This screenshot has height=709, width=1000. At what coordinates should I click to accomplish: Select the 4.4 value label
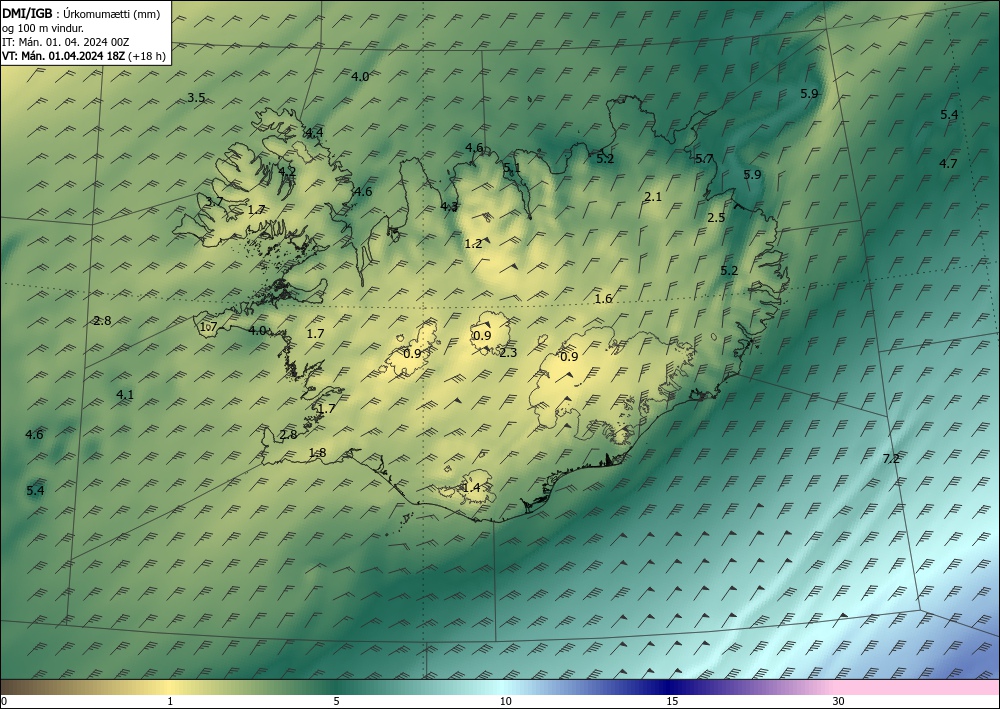click(x=314, y=133)
